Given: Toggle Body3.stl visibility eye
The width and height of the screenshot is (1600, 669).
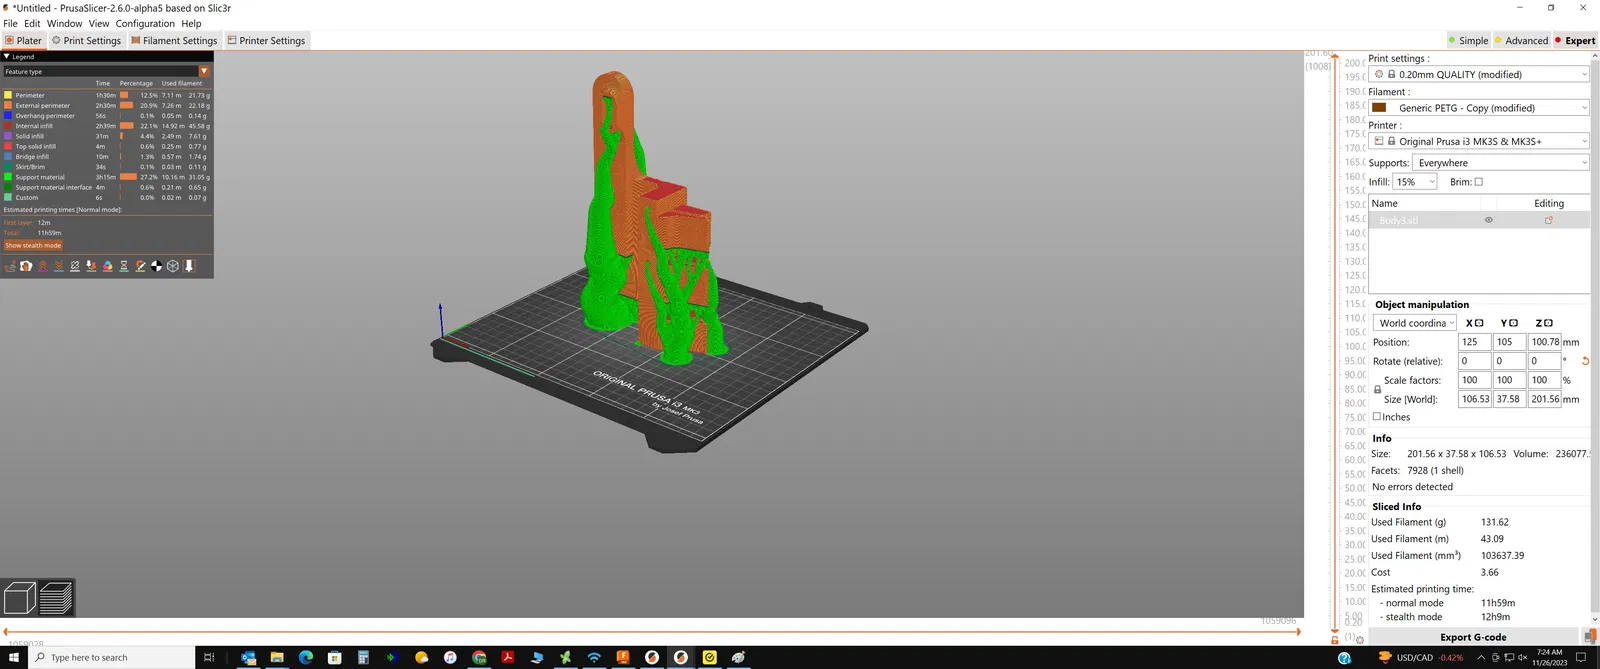Looking at the screenshot, I should (x=1488, y=220).
